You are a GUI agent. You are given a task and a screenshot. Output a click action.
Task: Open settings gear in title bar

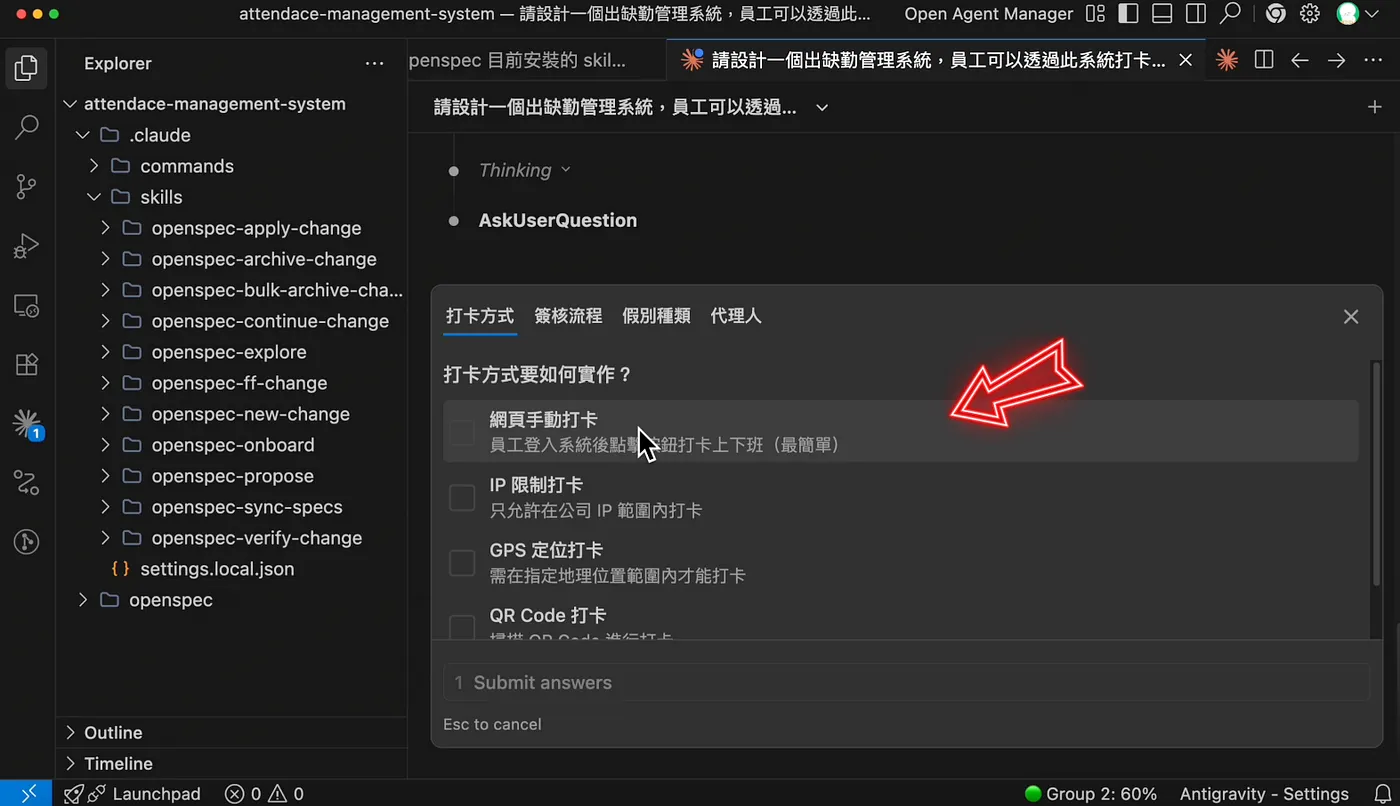[1310, 14]
